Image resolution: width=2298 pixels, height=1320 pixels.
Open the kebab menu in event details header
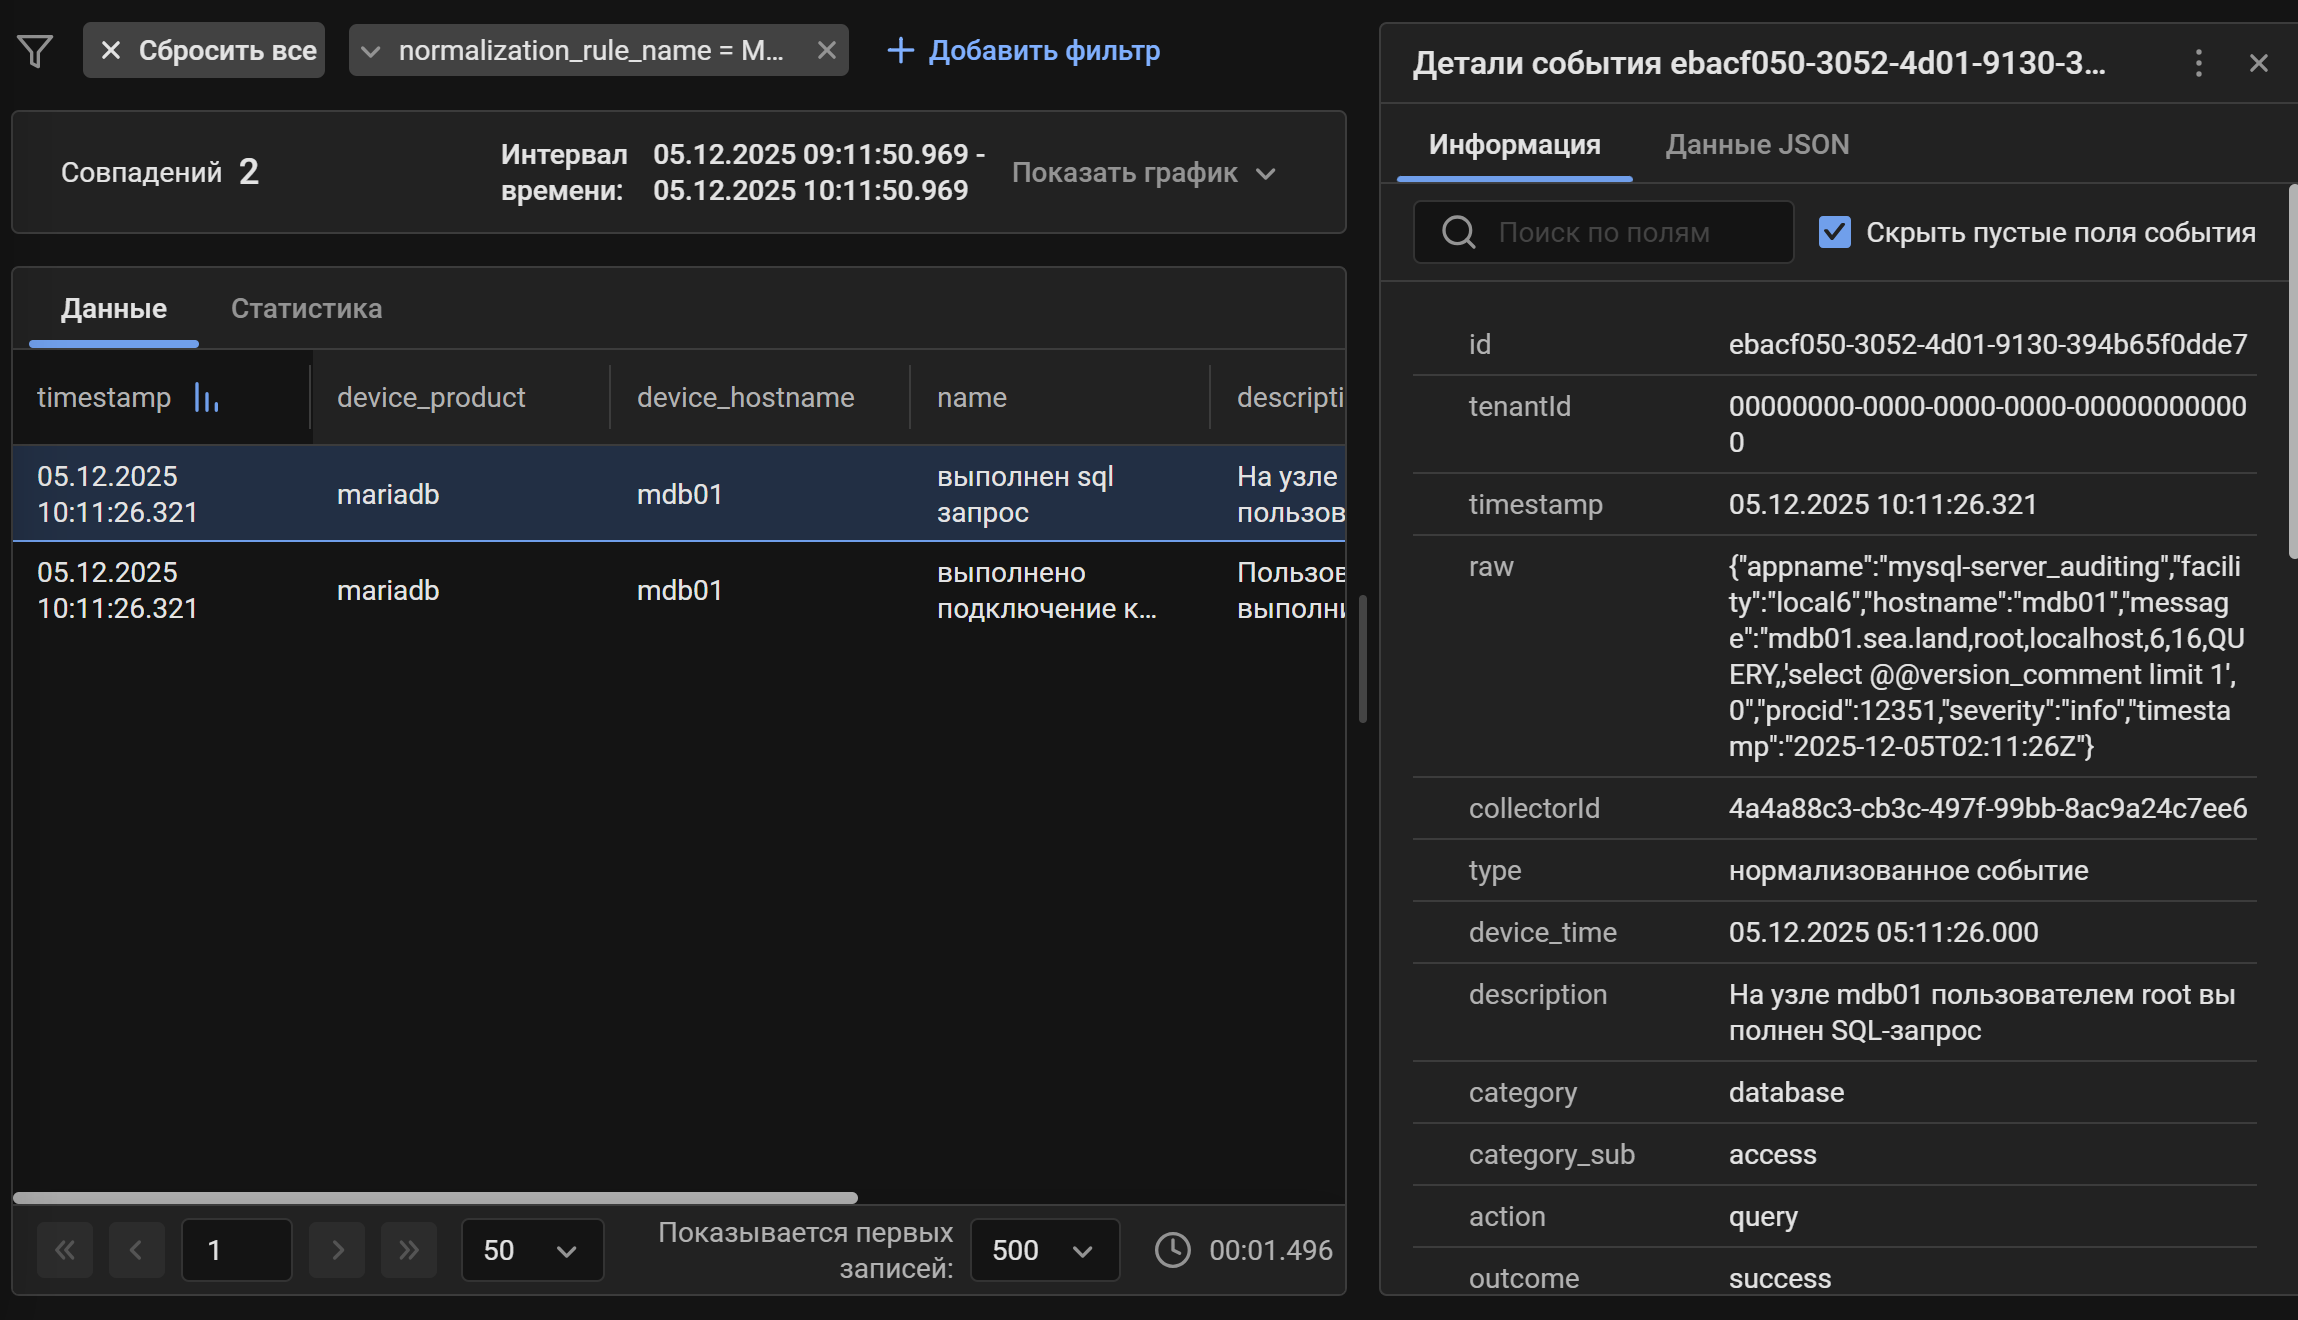tap(2199, 63)
